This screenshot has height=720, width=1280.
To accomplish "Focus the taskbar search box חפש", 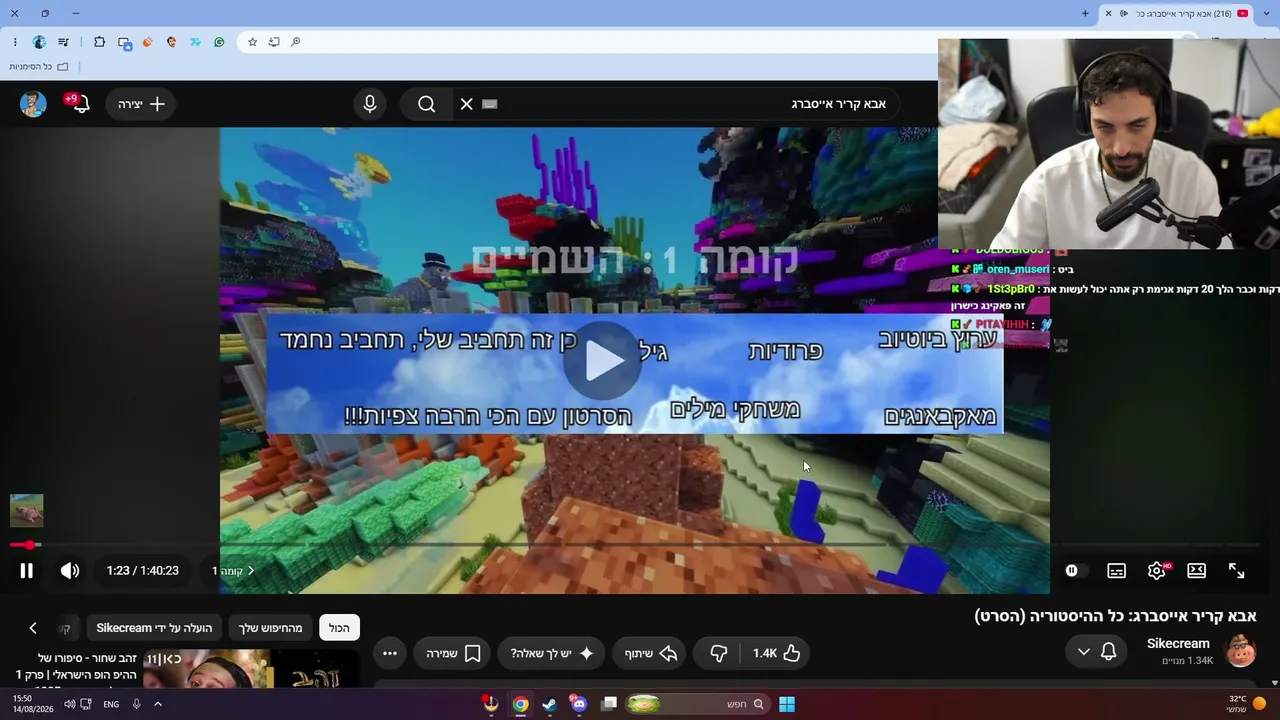I will 700,704.
